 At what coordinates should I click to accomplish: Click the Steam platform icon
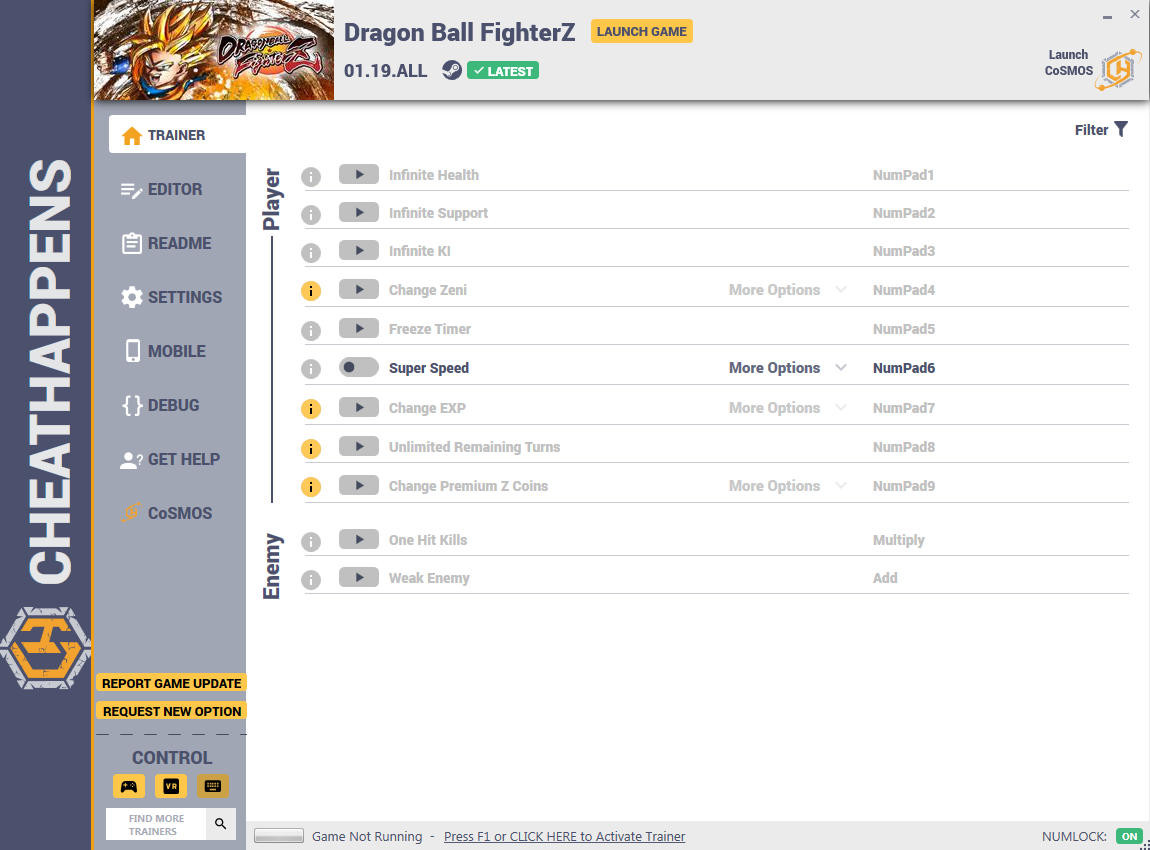pyautogui.click(x=452, y=70)
